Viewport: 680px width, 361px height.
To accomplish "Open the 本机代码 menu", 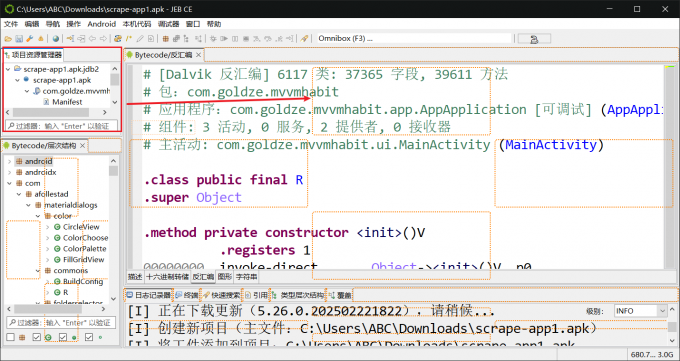I will click(x=137, y=24).
